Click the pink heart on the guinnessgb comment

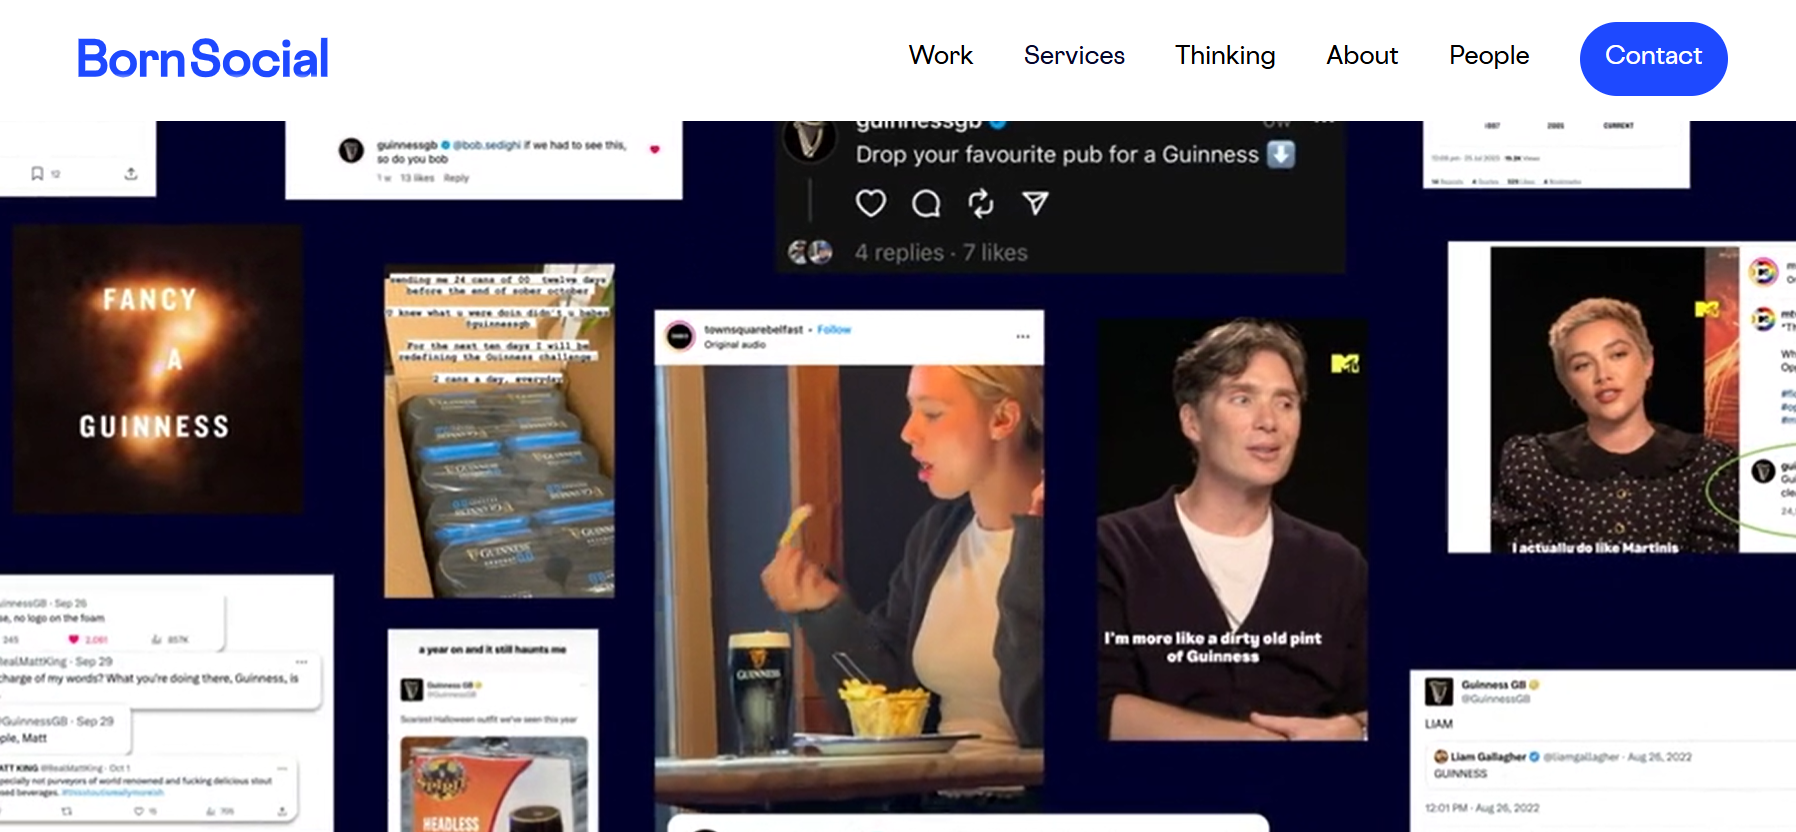[x=655, y=149]
